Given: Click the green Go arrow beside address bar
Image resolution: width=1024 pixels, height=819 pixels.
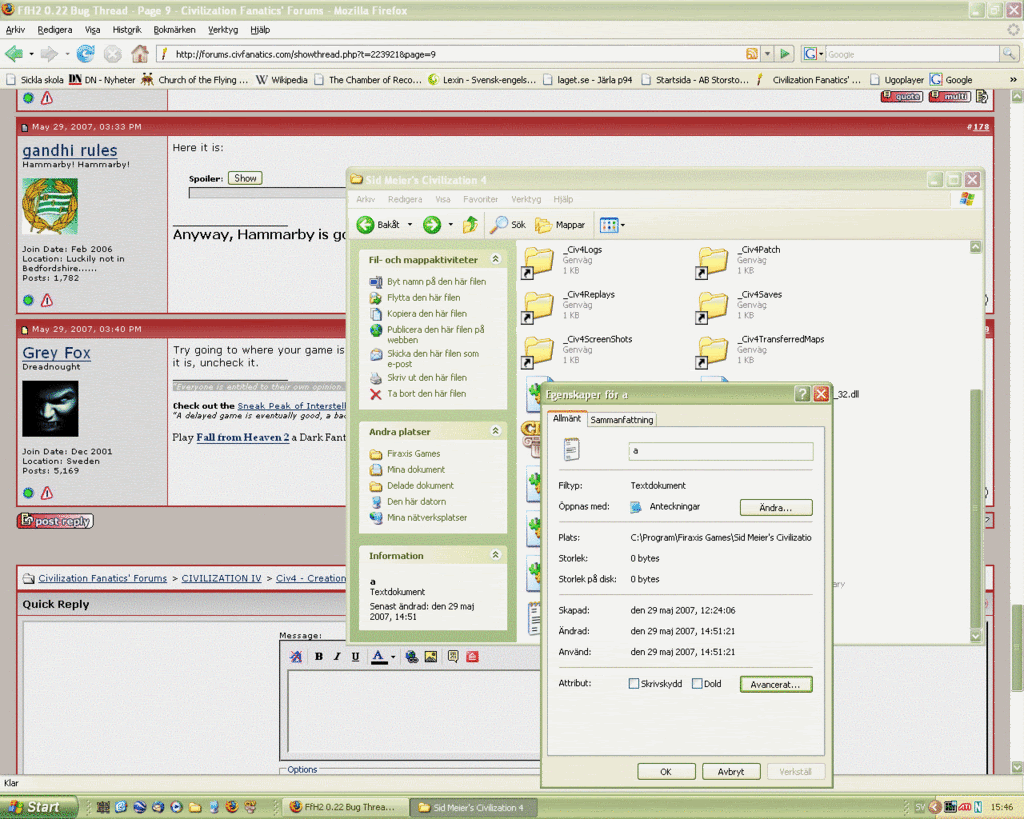Looking at the screenshot, I should point(785,54).
